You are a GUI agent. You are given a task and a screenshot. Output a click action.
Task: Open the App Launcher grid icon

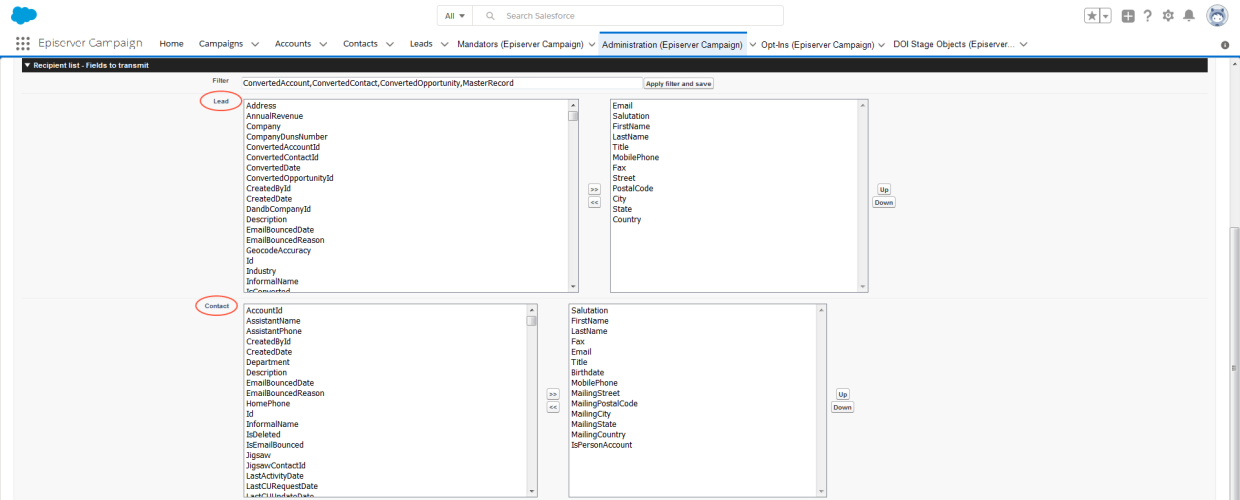22,44
